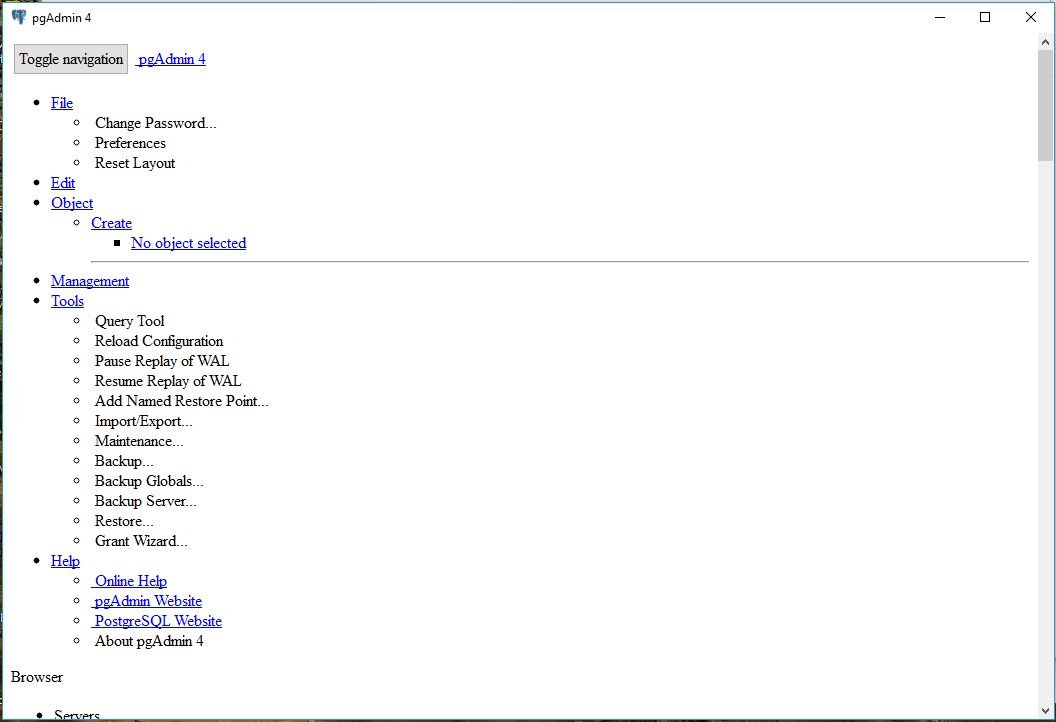Select Change Password... under File
The width and height of the screenshot is (1056, 722).
tap(155, 123)
